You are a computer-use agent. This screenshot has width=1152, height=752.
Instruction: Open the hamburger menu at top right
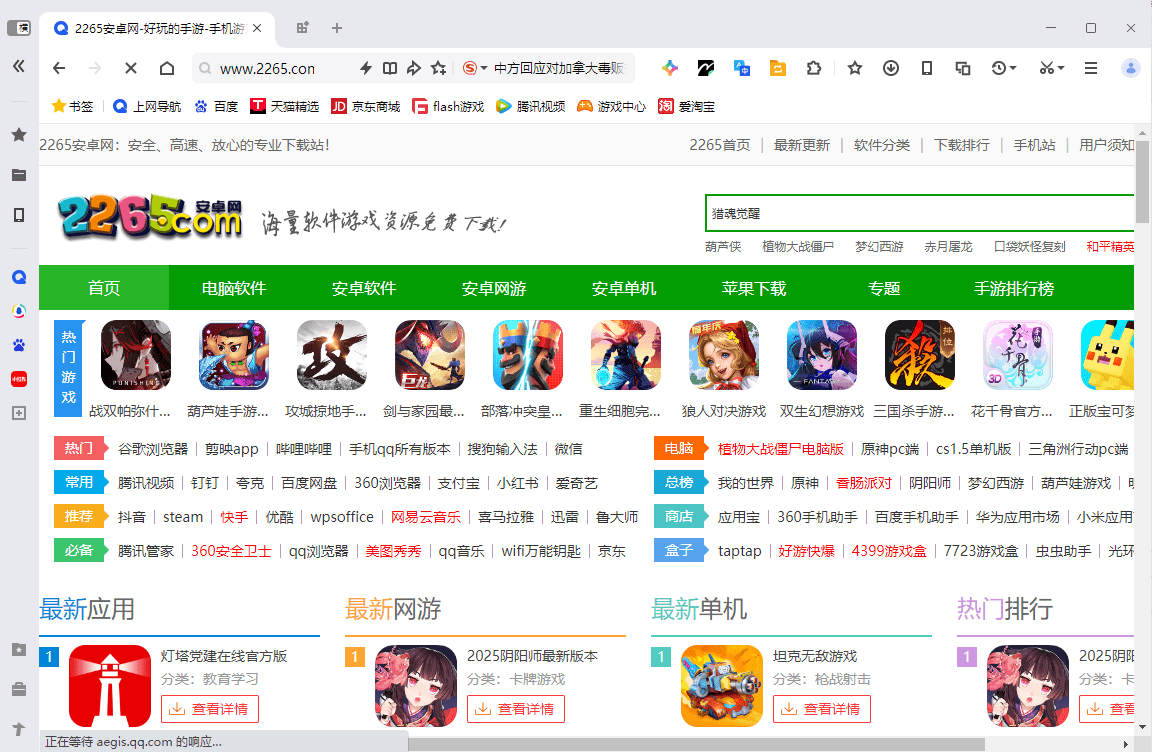point(1090,68)
